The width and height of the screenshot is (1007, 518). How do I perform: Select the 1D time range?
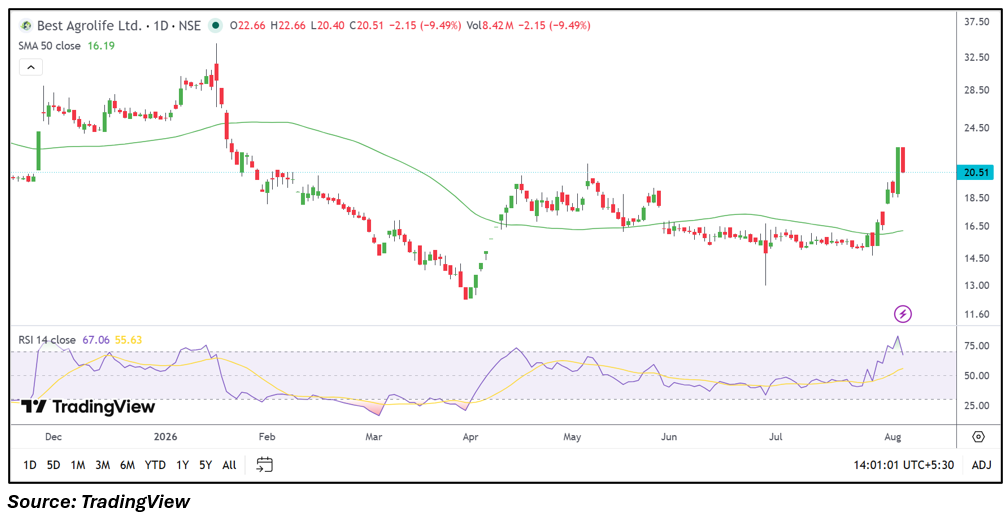[30, 465]
